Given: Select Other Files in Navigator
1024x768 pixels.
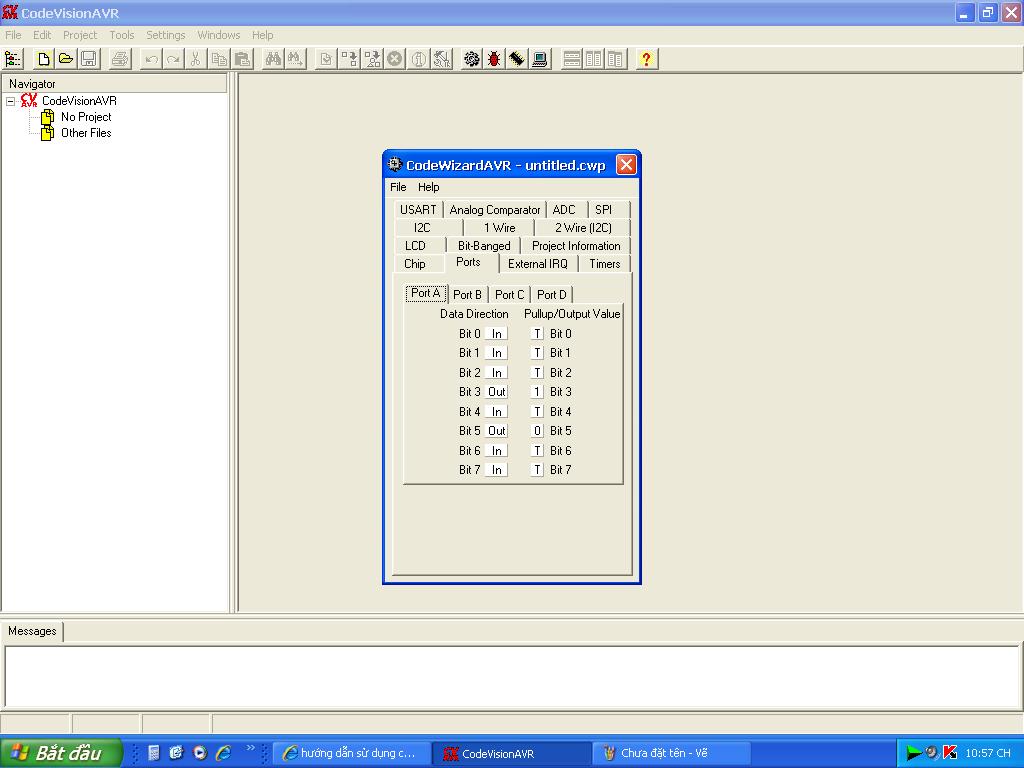Looking at the screenshot, I should [x=86, y=133].
